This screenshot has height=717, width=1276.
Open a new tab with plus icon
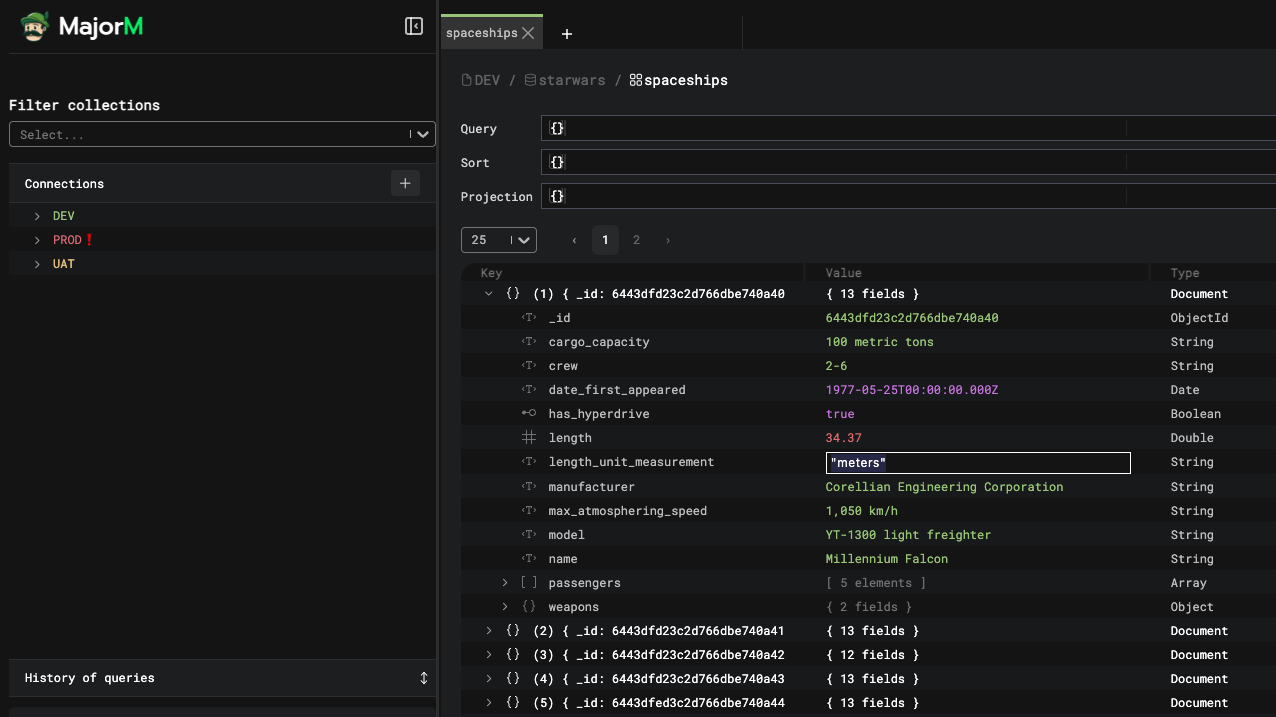[x=567, y=34]
